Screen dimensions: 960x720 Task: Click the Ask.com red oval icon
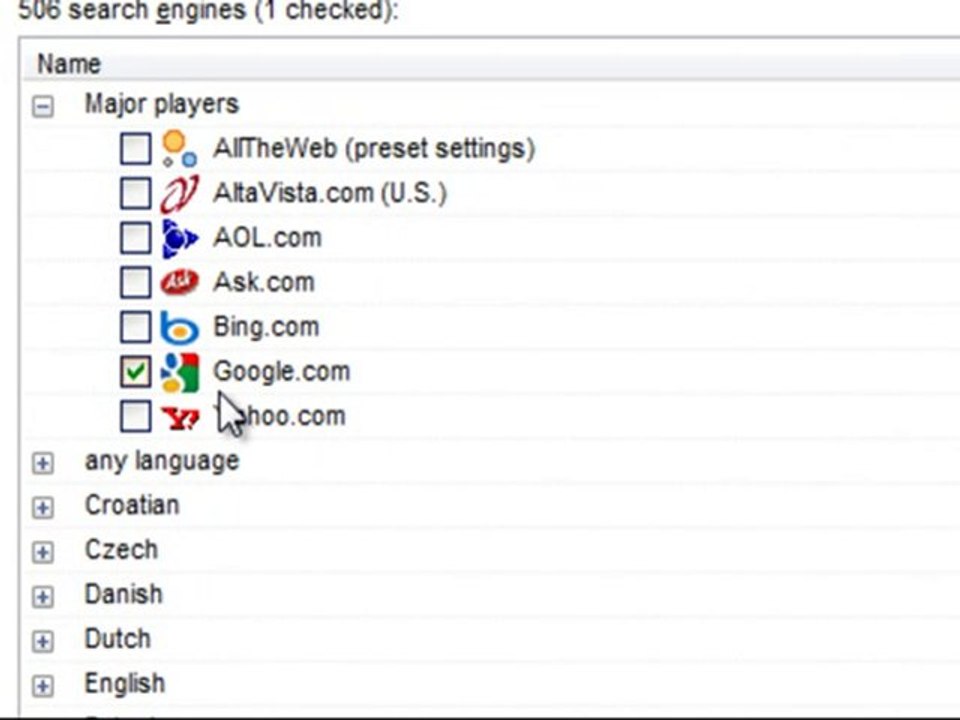click(179, 282)
